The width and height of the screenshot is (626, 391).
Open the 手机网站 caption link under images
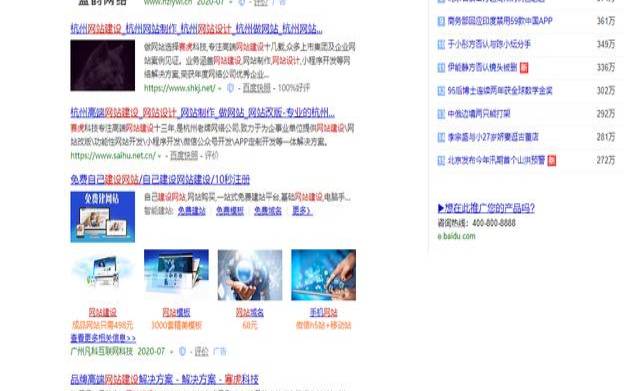pos(323,312)
